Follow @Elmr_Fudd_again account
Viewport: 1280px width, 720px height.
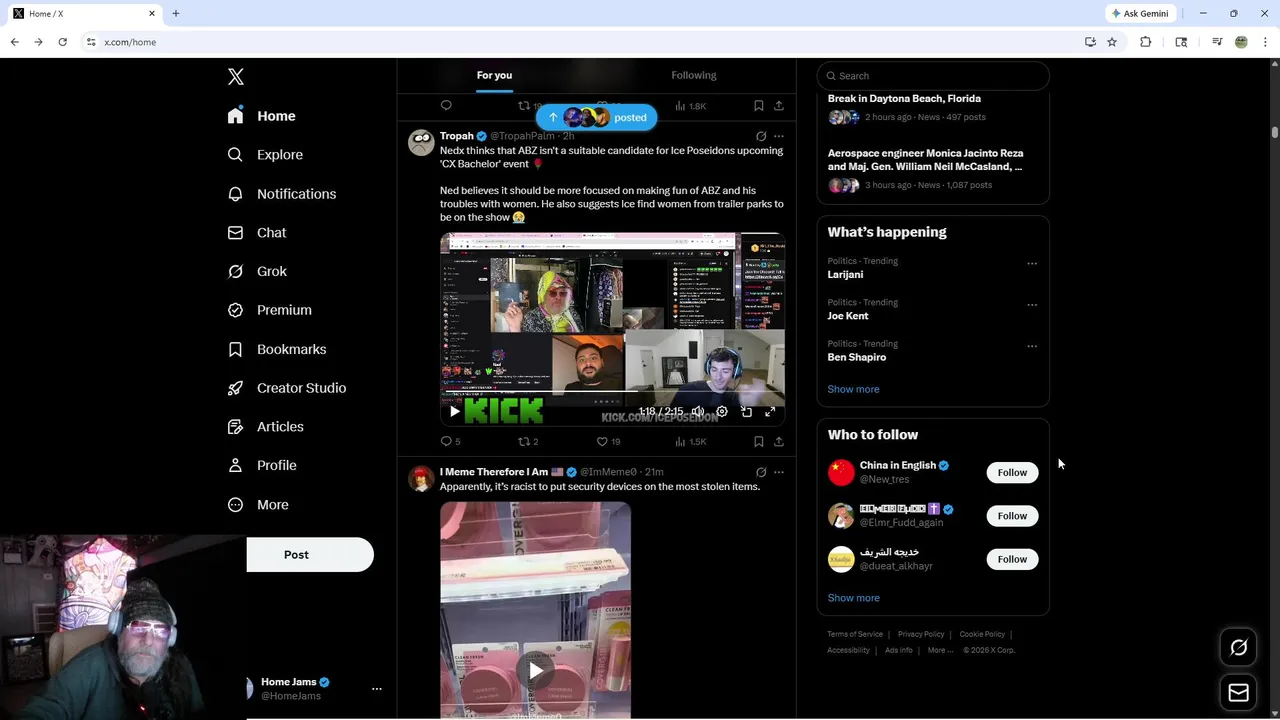click(1012, 516)
